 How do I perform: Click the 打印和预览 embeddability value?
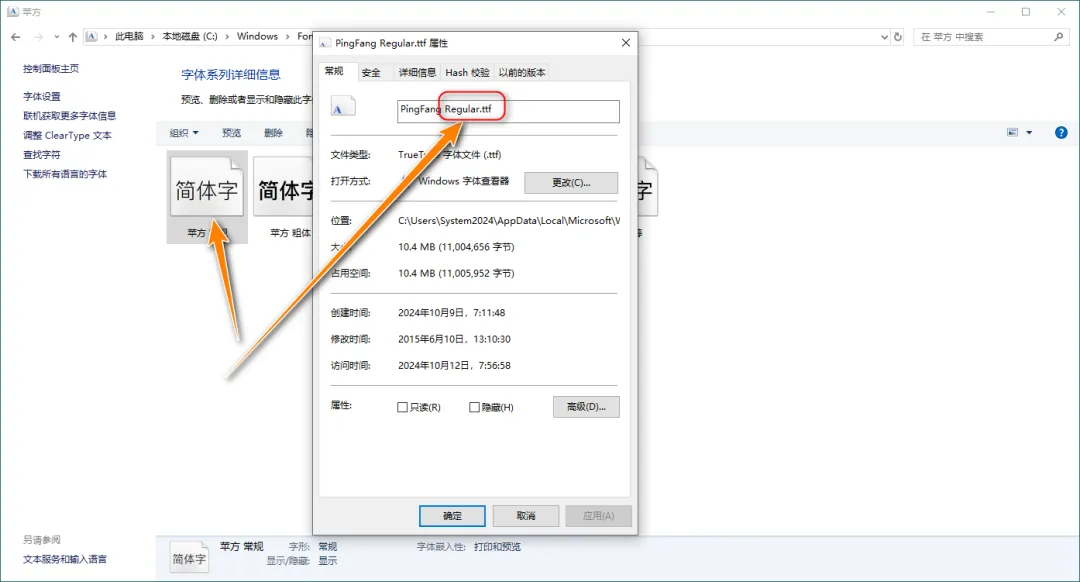[x=497, y=547]
